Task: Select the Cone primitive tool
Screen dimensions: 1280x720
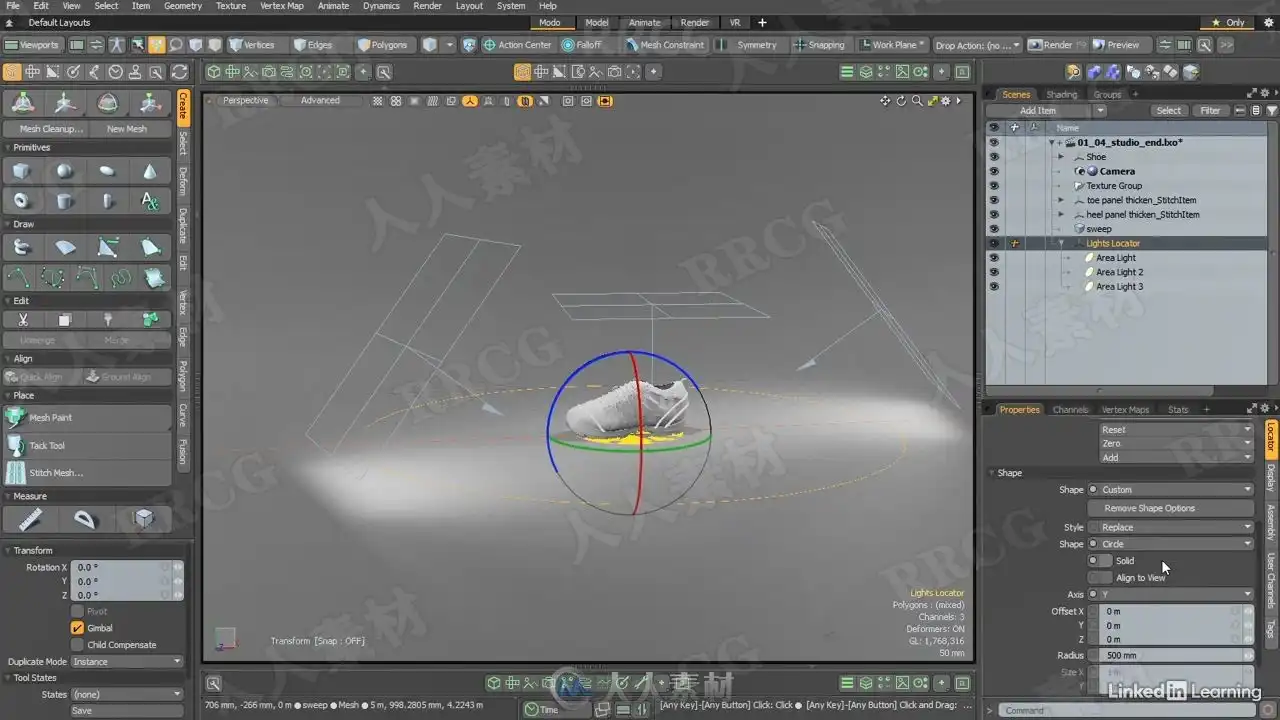Action: 150,172
